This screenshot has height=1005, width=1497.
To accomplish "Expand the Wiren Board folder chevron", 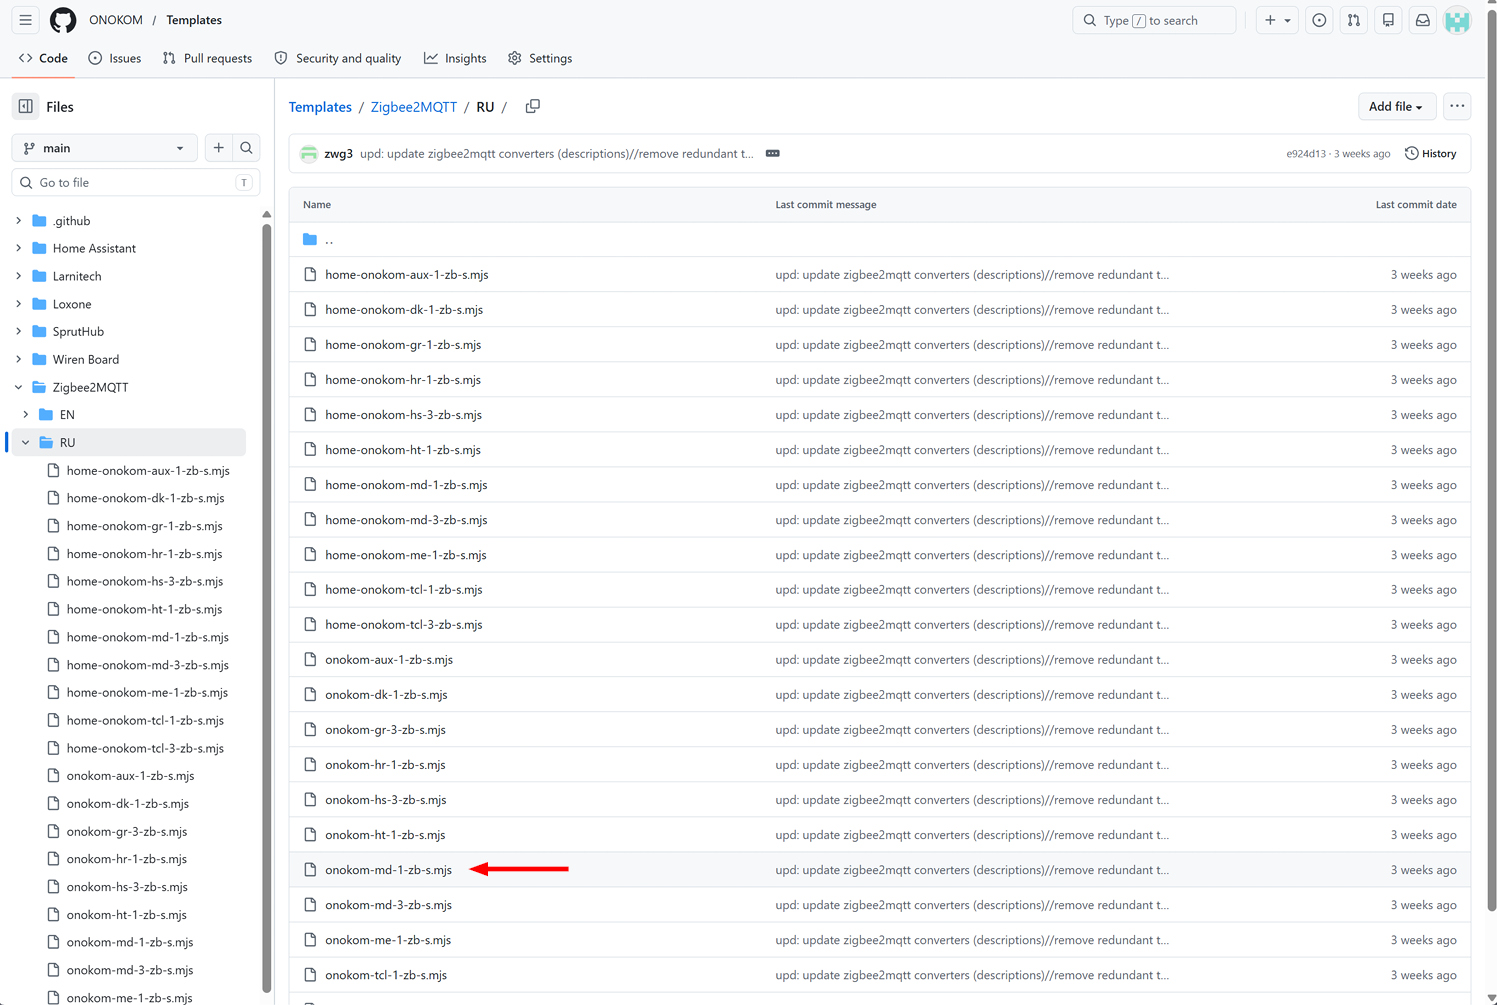I will [19, 359].
